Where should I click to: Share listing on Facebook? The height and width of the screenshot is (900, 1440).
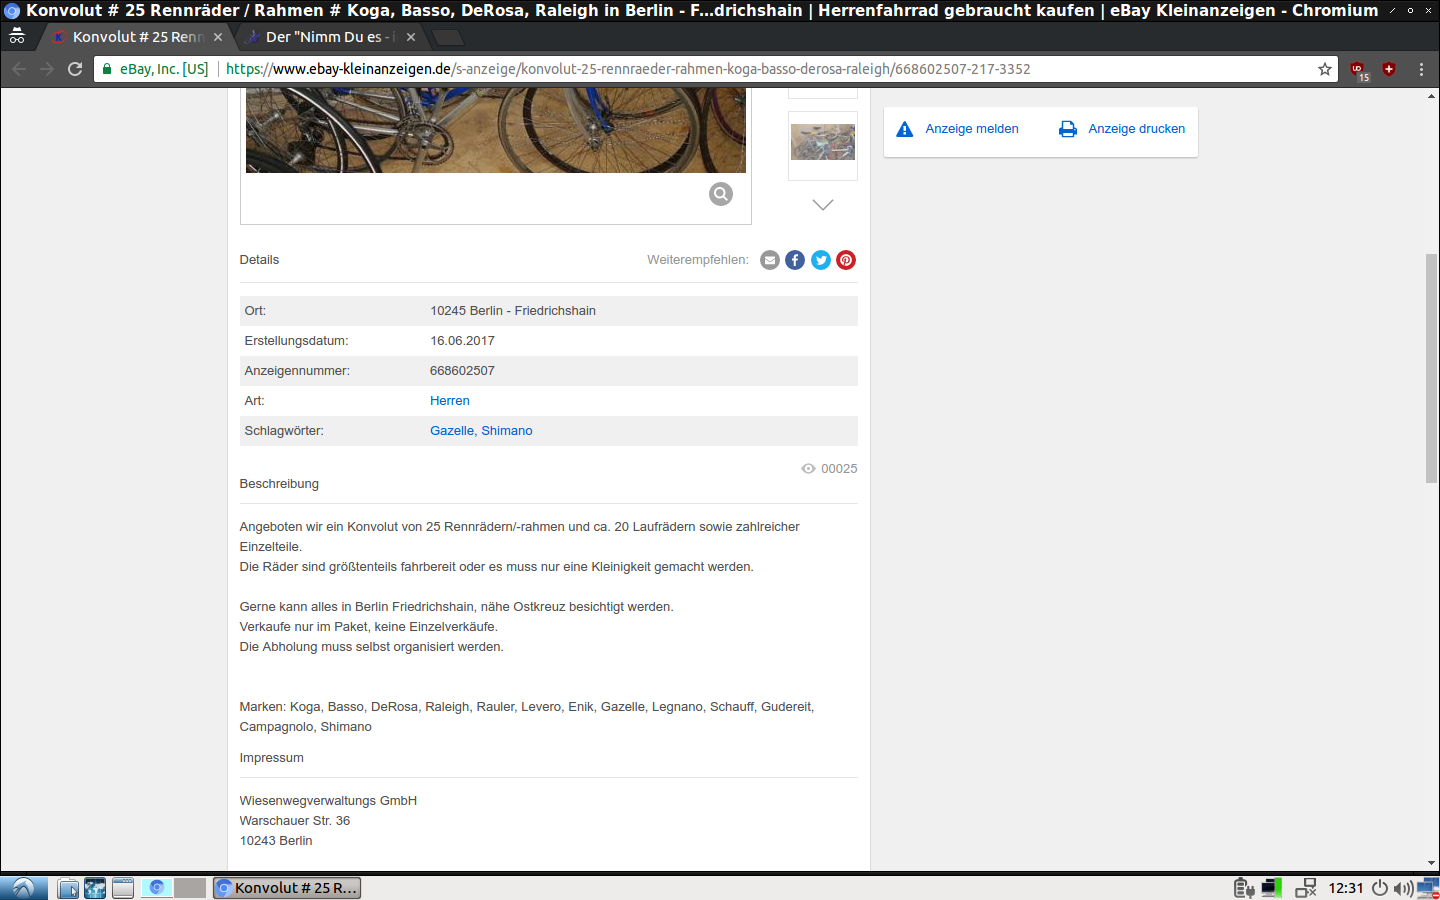795,260
